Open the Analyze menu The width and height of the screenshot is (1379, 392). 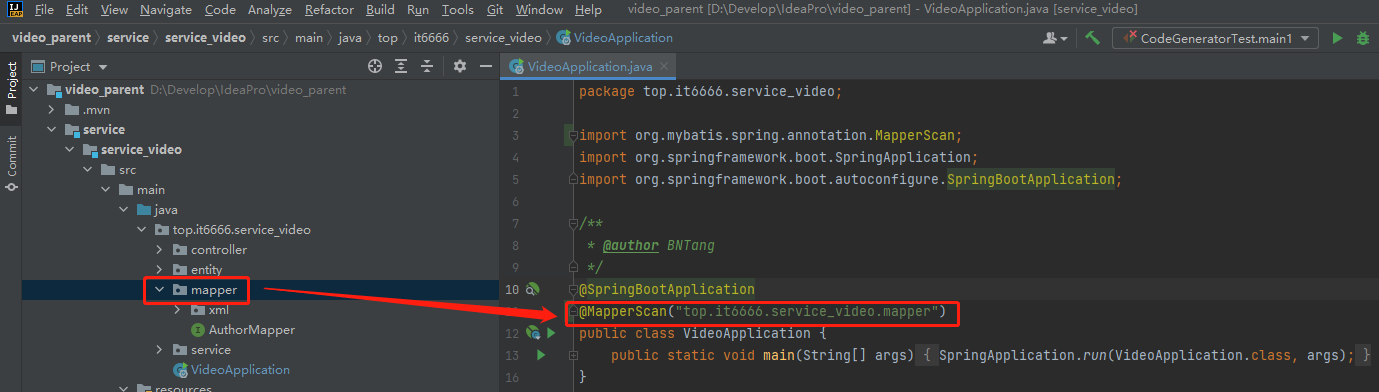point(271,9)
